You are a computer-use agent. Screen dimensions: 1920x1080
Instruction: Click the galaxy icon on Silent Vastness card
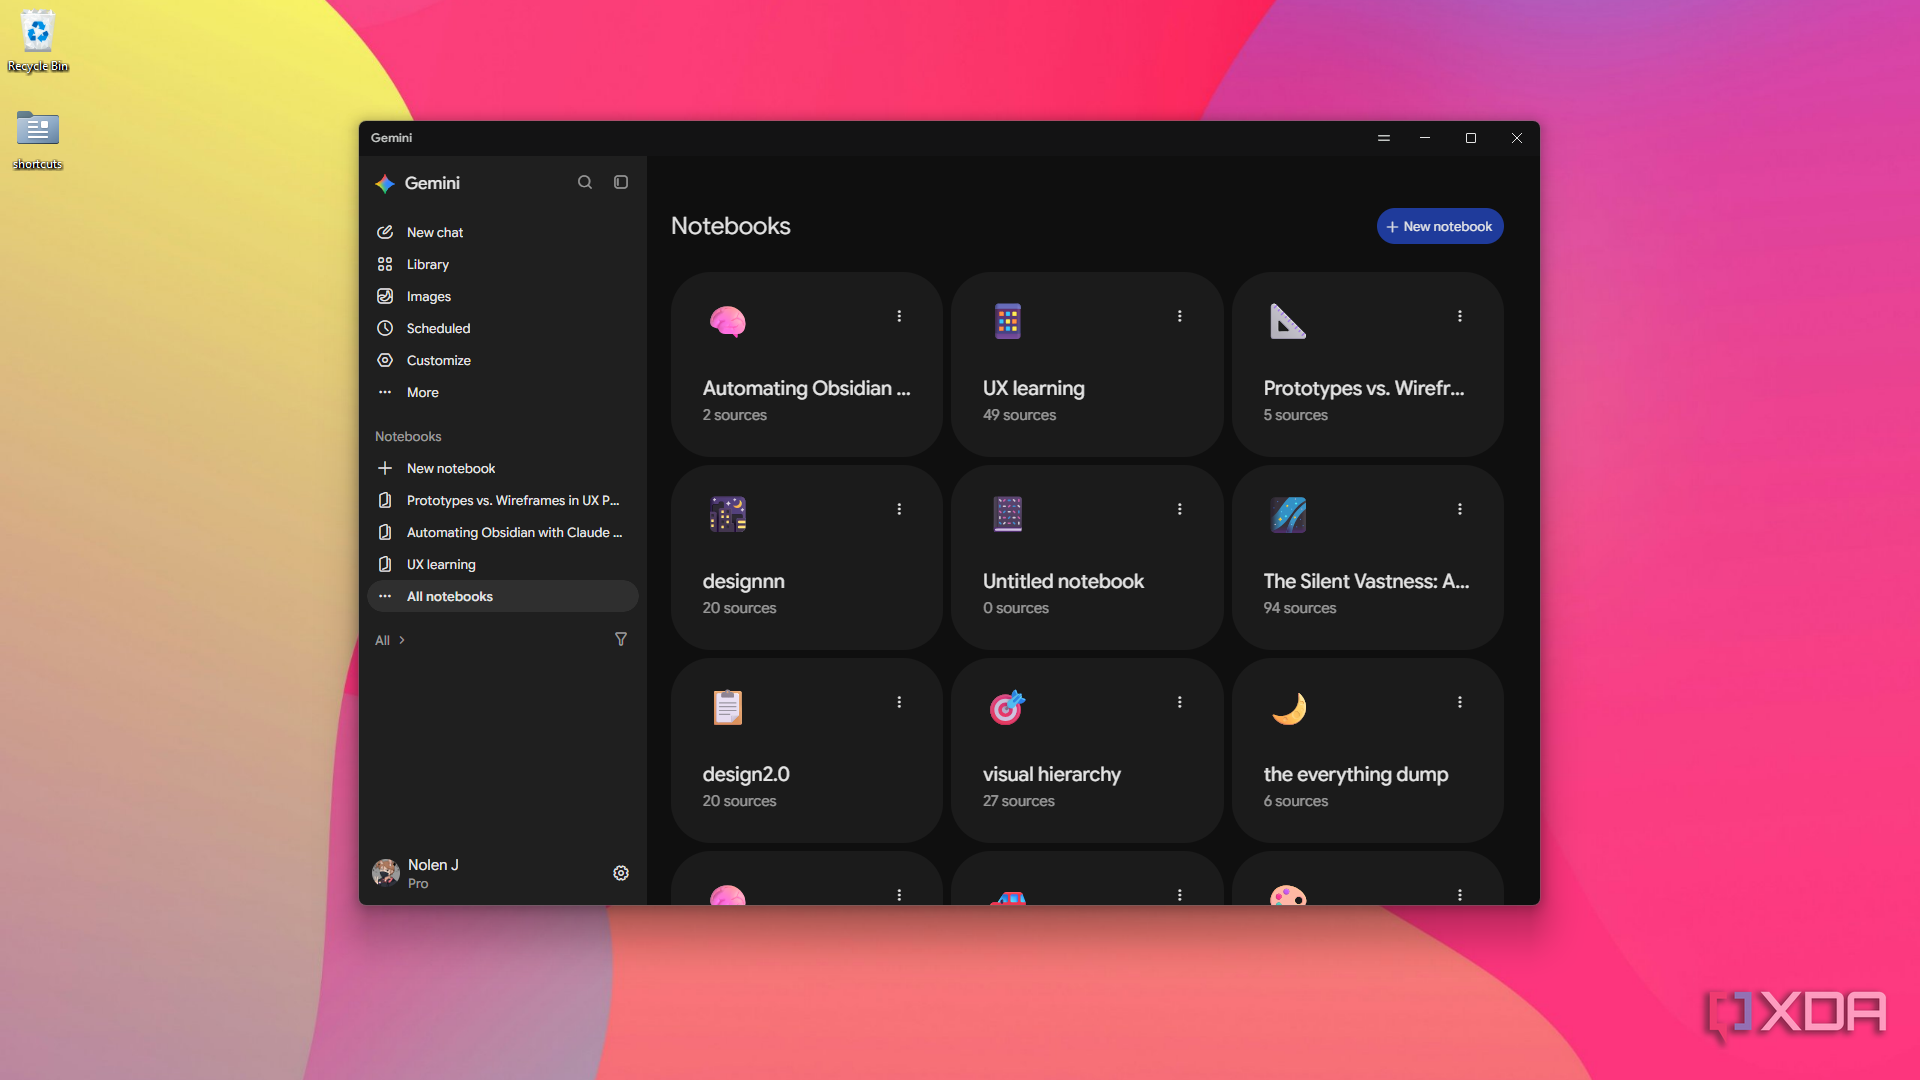(1288, 514)
